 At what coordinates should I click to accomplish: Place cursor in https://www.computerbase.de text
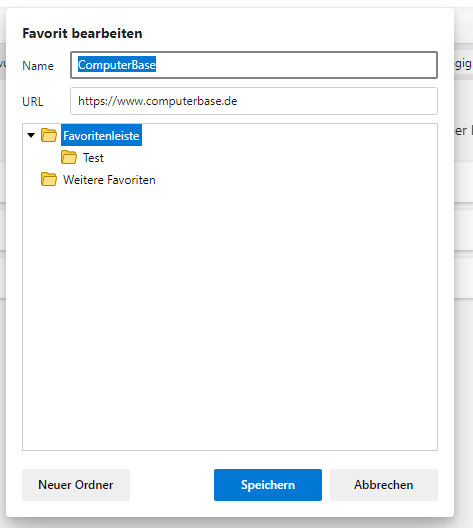pos(158,101)
